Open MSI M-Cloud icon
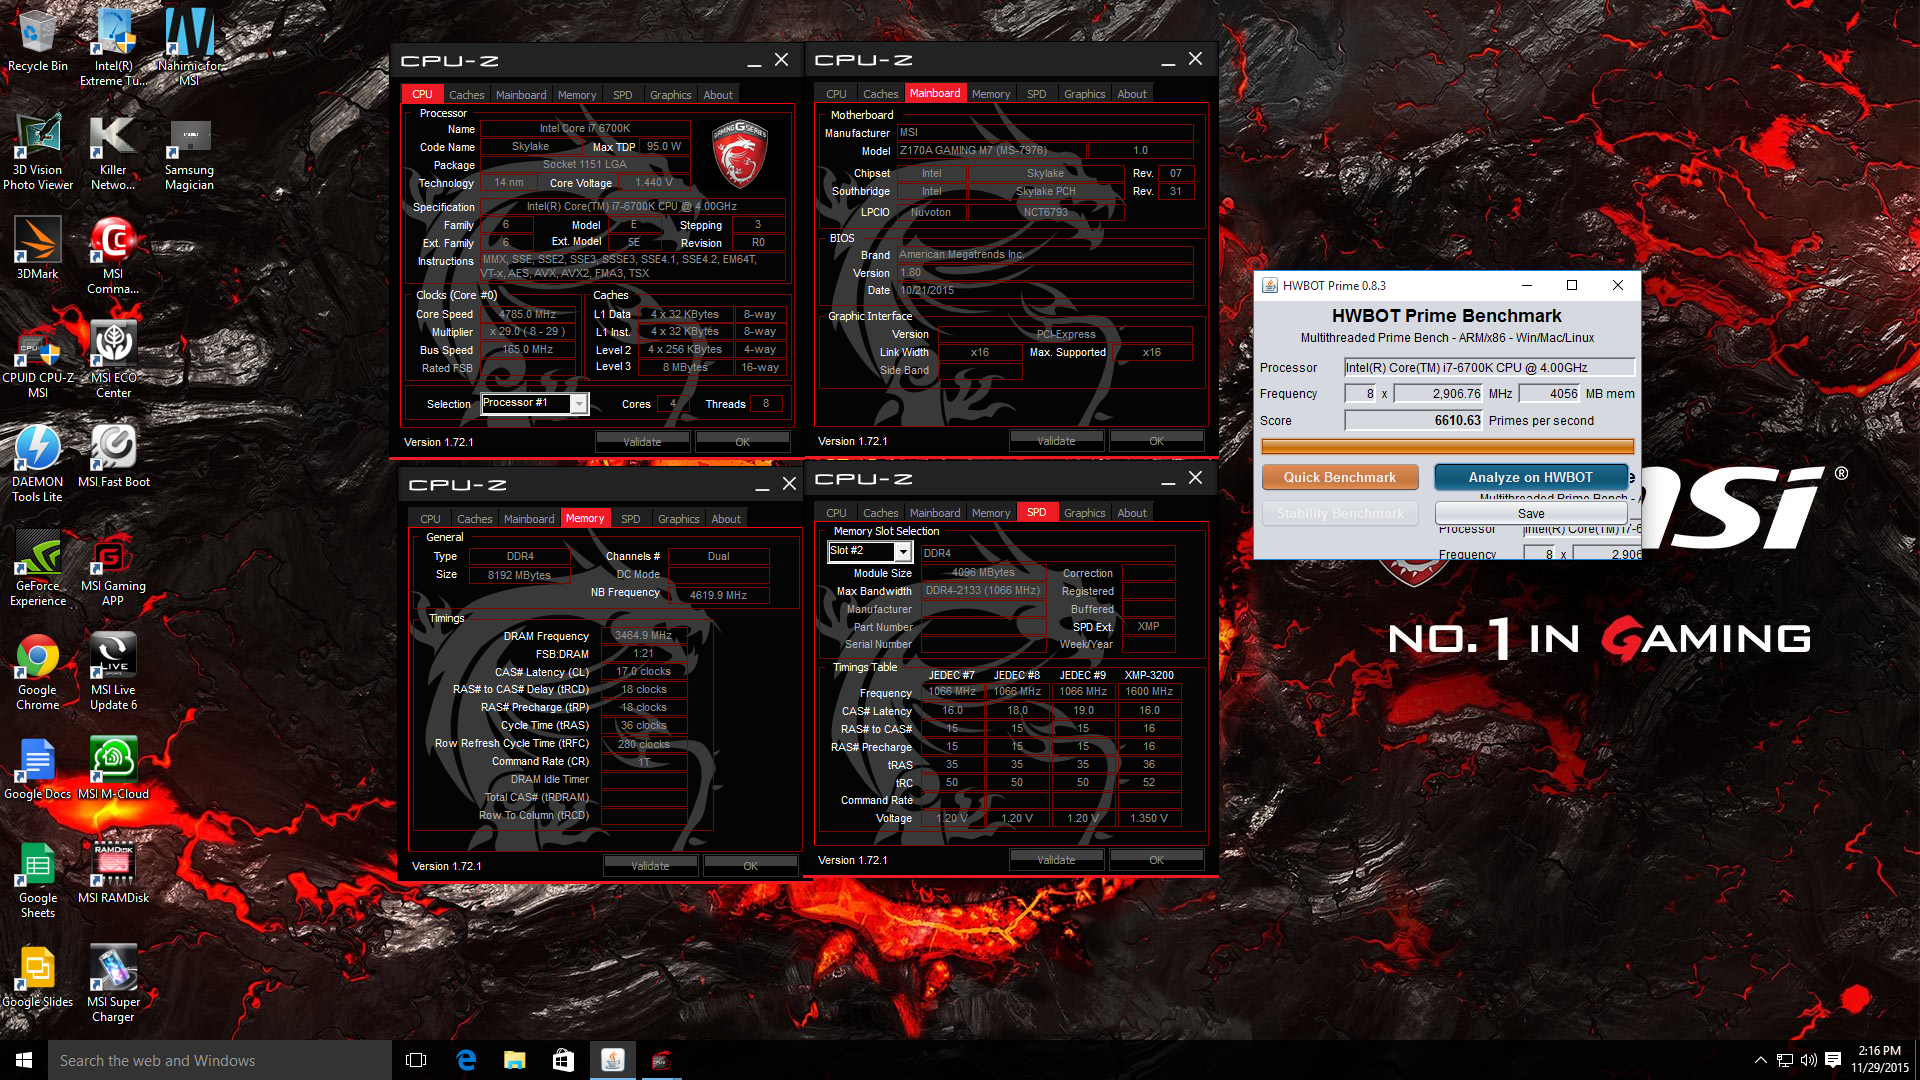The width and height of the screenshot is (1920, 1080). pyautogui.click(x=113, y=767)
